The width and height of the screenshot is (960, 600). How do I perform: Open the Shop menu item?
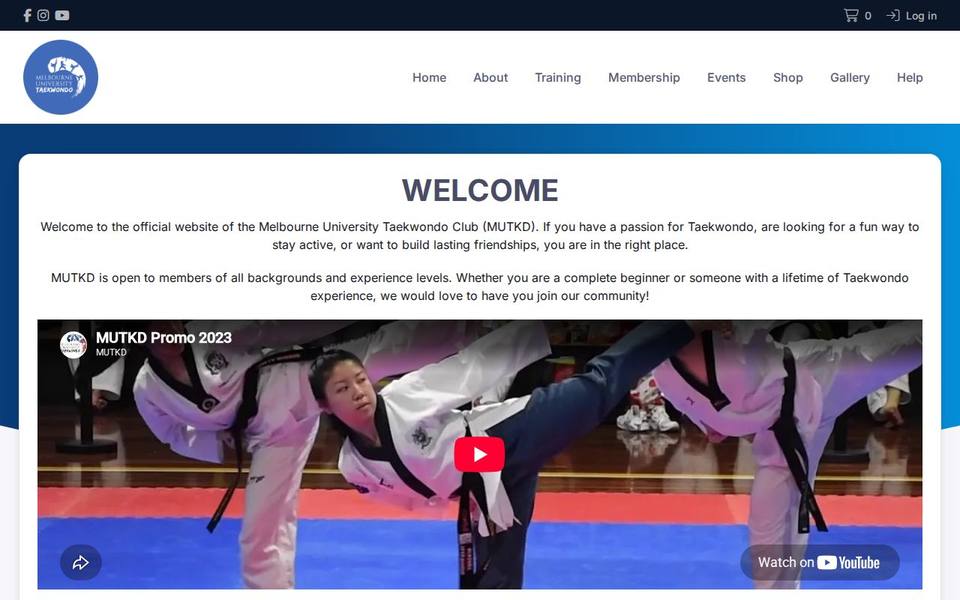click(x=788, y=78)
